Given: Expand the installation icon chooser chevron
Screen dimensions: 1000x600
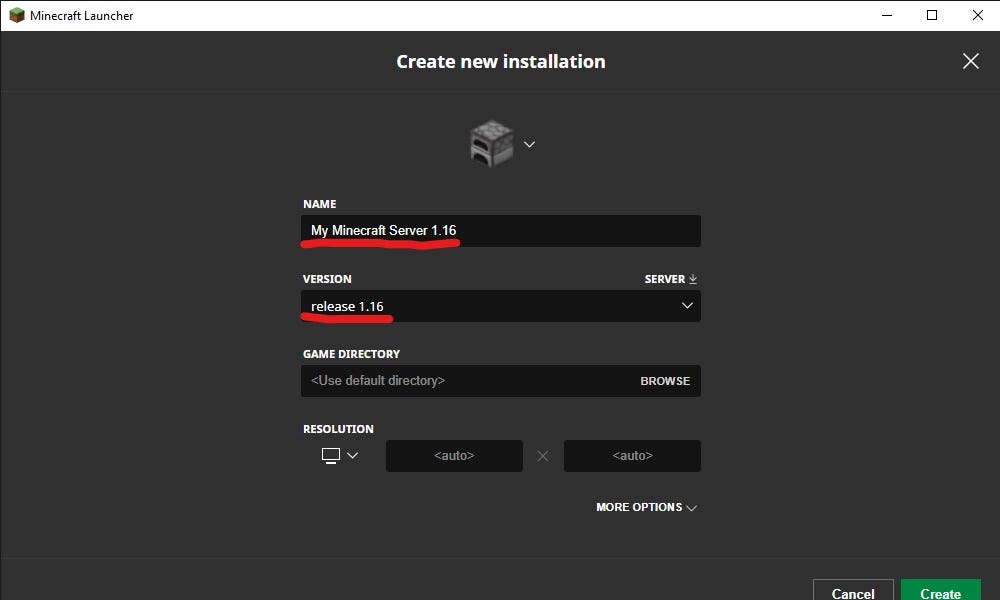Looking at the screenshot, I should click(529, 144).
